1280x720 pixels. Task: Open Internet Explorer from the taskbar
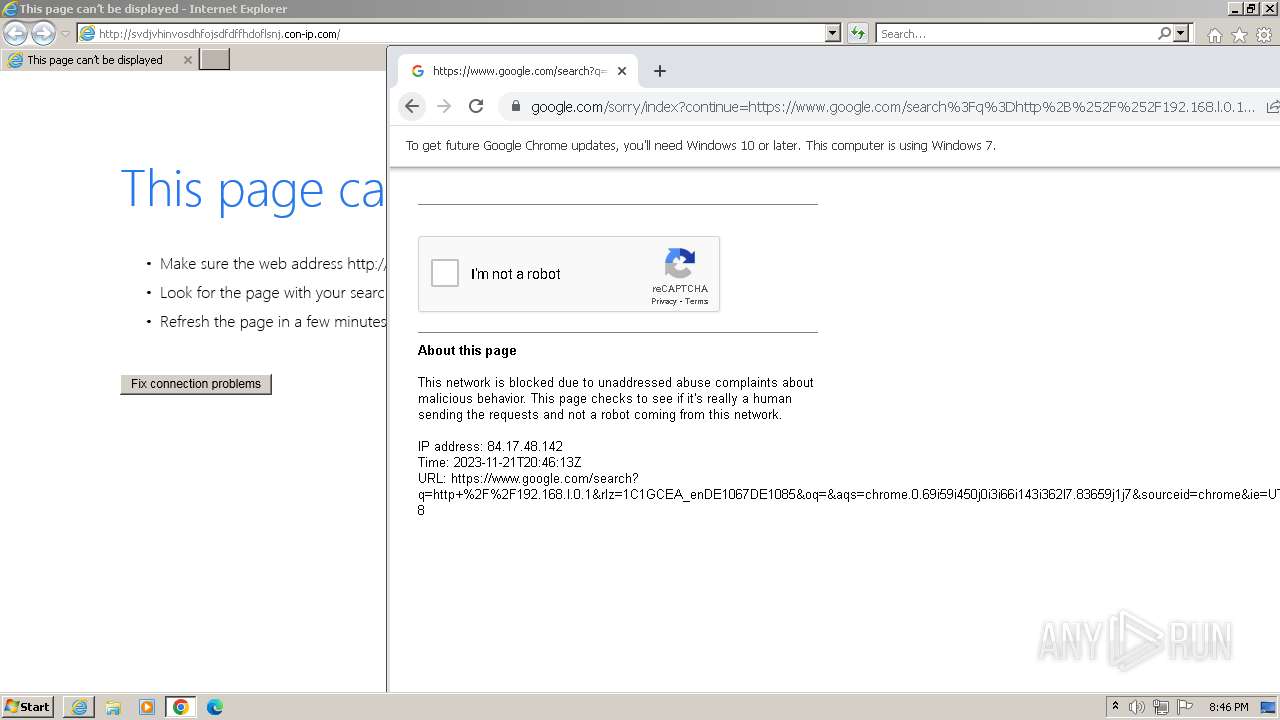79,707
